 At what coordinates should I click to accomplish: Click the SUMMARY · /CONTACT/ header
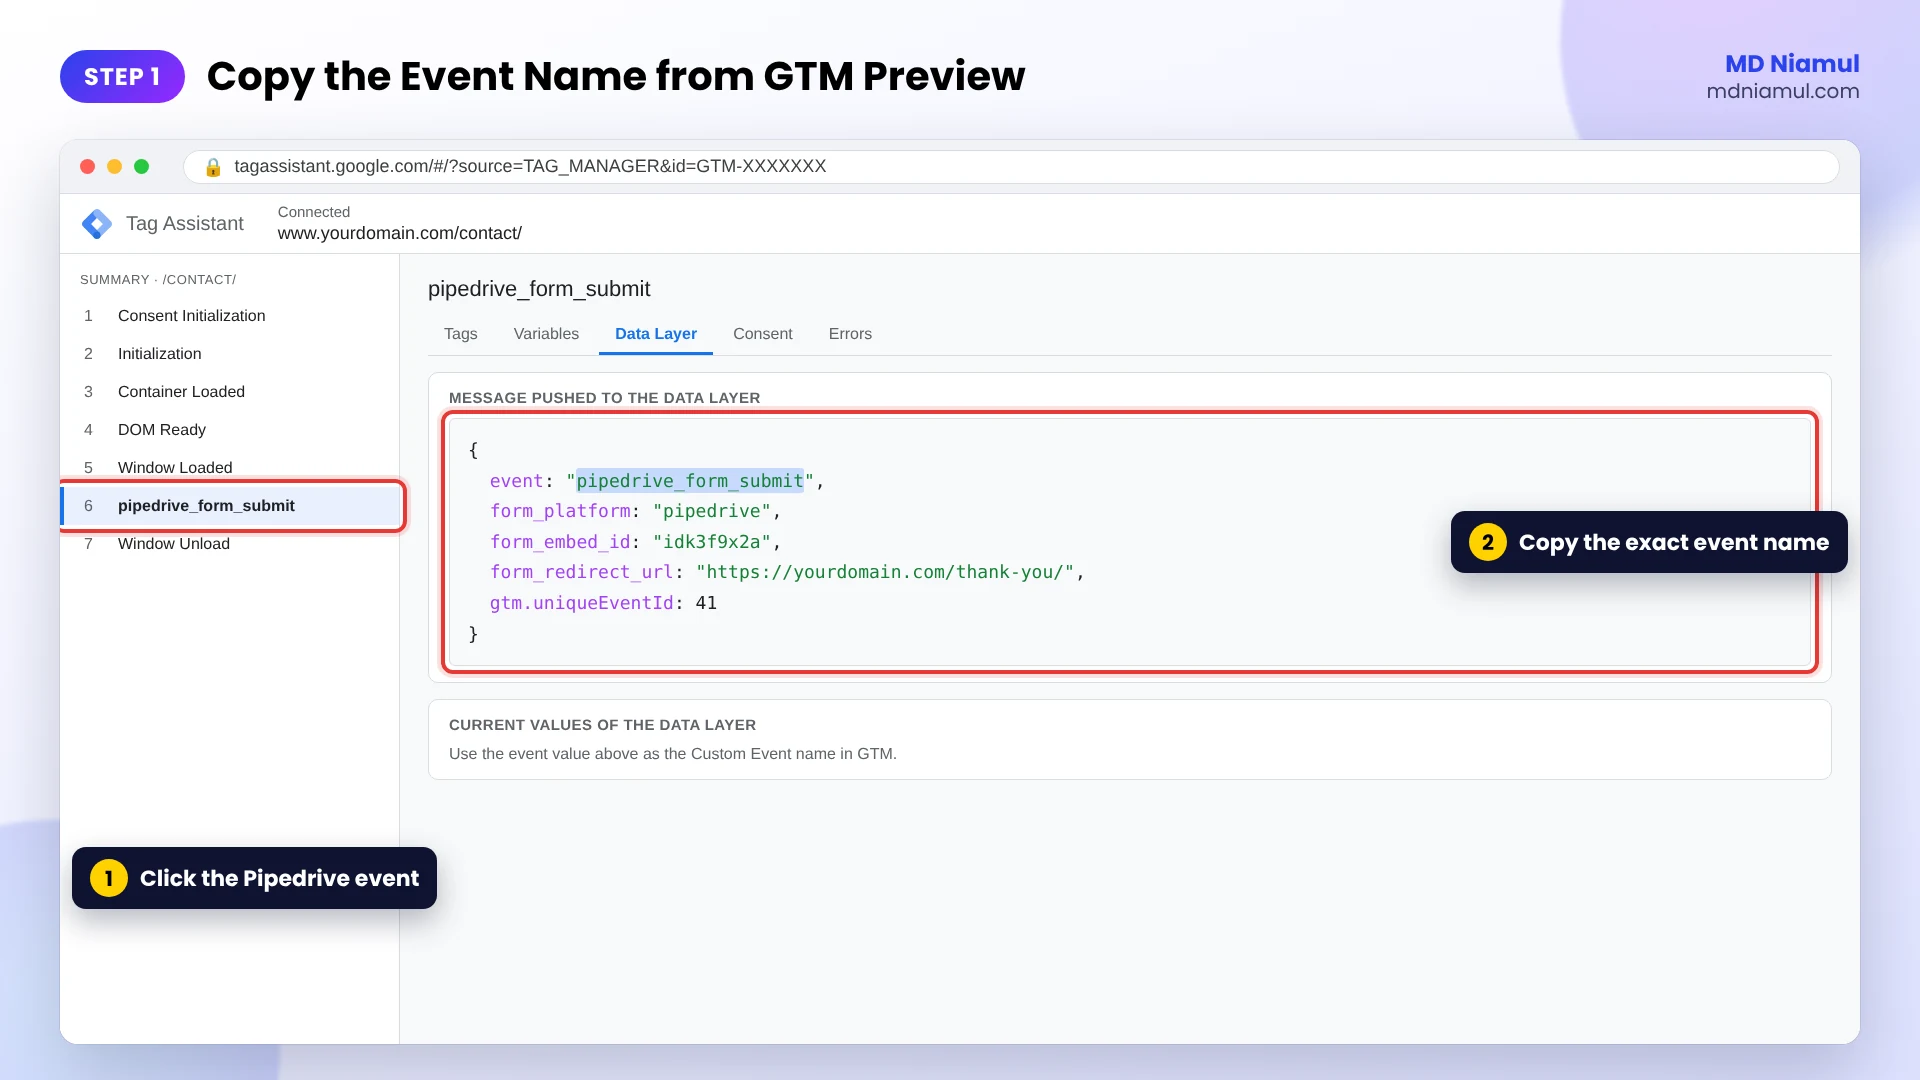click(x=158, y=280)
